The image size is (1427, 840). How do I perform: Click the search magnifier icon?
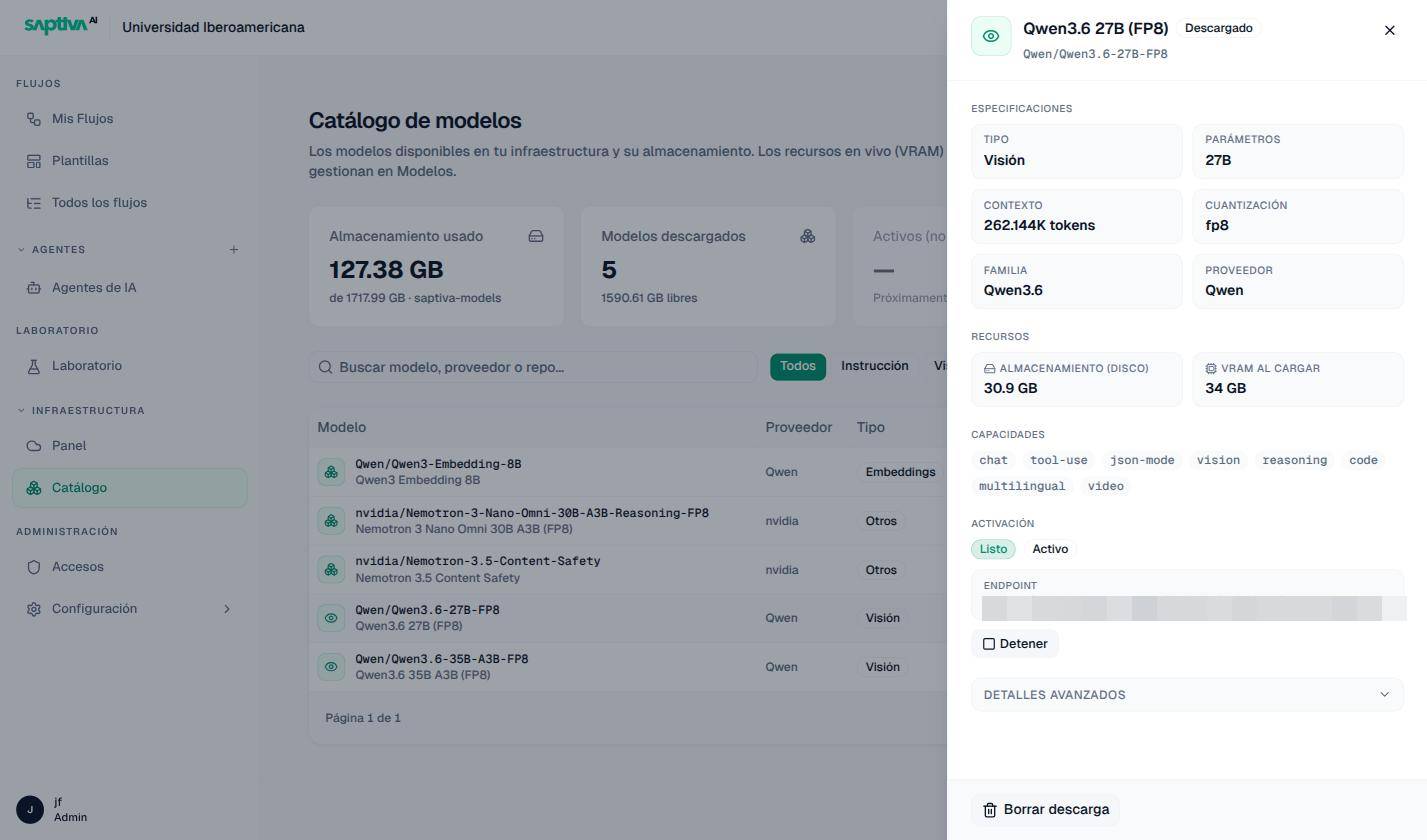coord(325,367)
